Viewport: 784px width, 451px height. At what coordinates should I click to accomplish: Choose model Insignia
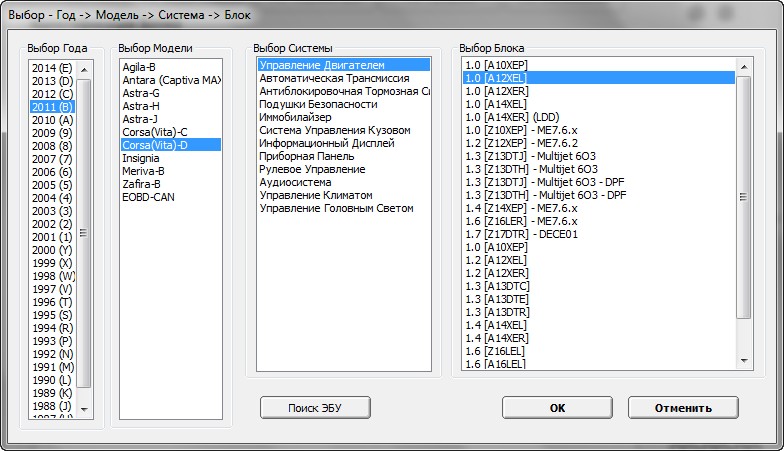170,158
